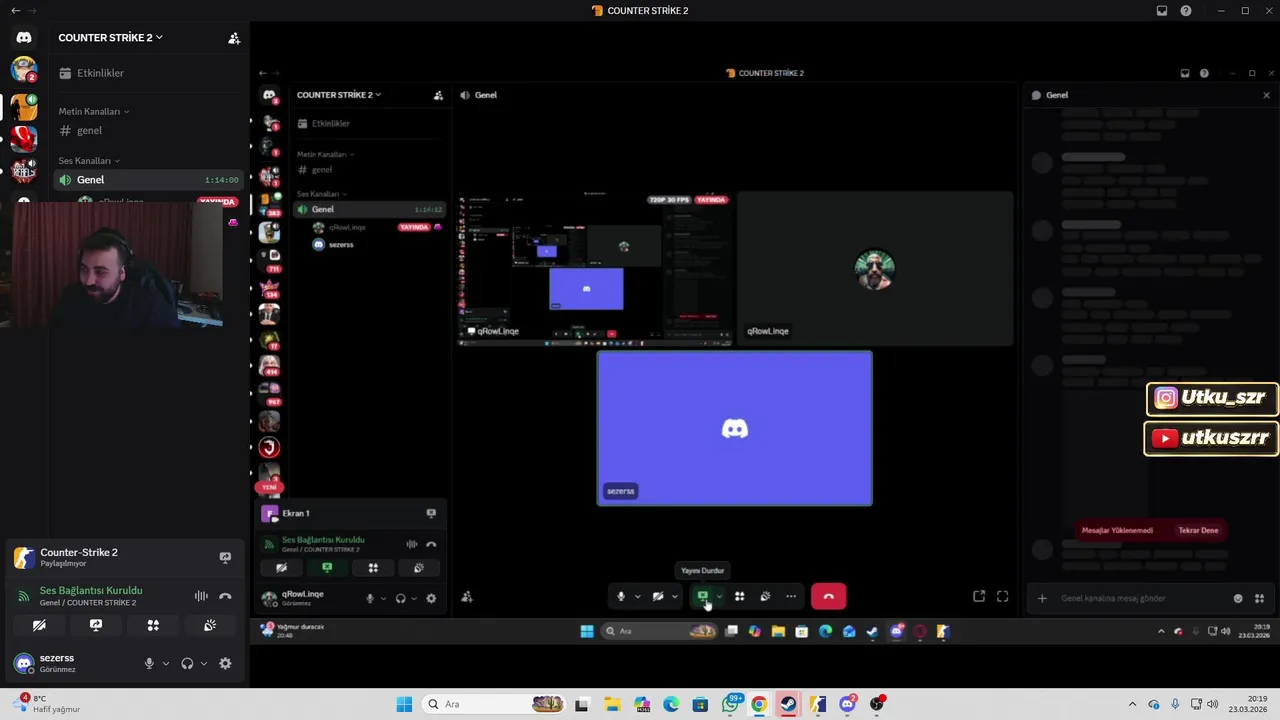The image size is (1280, 720).
Task: Mute microphone in the call control bar
Action: [621, 597]
